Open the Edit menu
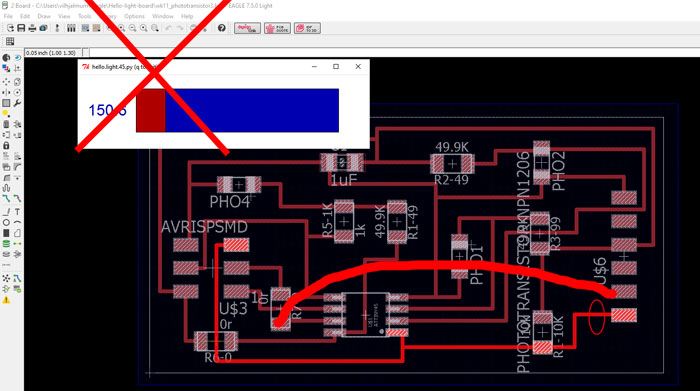This screenshot has width=700, height=391. [25, 16]
